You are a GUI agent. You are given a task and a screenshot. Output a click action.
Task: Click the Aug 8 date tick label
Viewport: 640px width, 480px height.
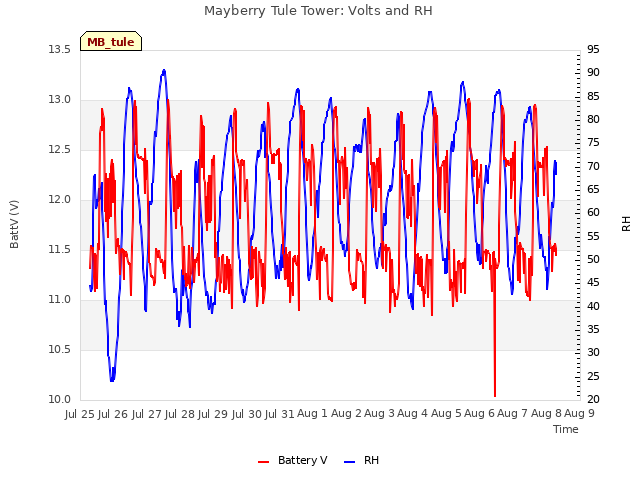pos(546,414)
